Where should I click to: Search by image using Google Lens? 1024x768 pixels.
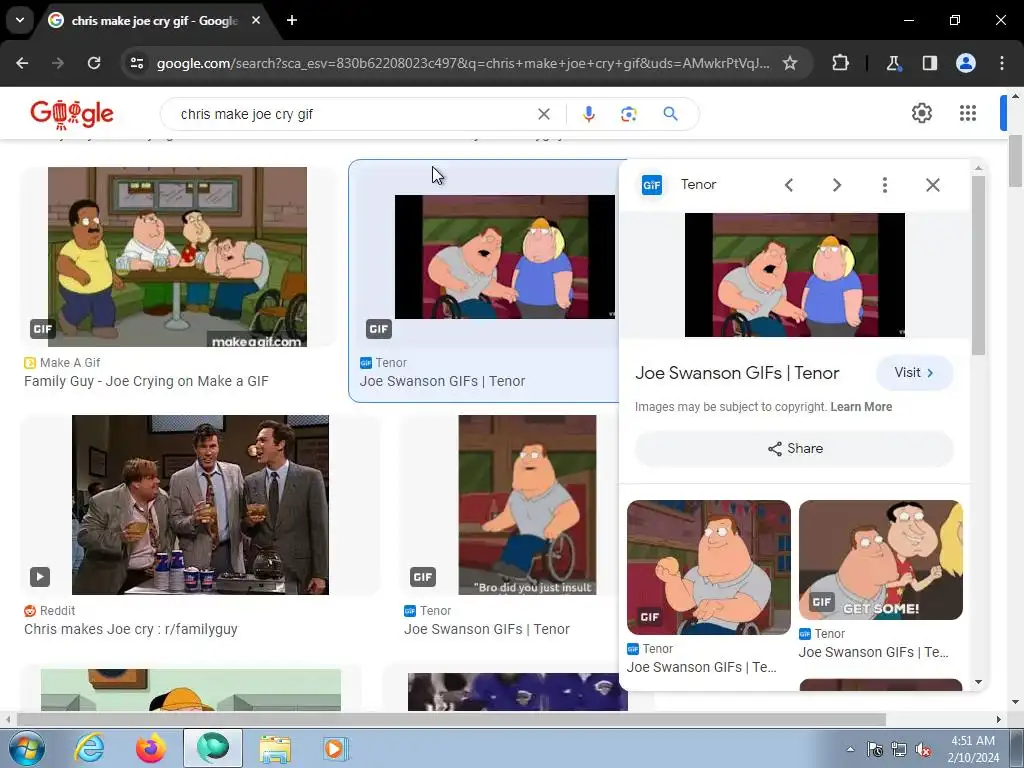(628, 114)
